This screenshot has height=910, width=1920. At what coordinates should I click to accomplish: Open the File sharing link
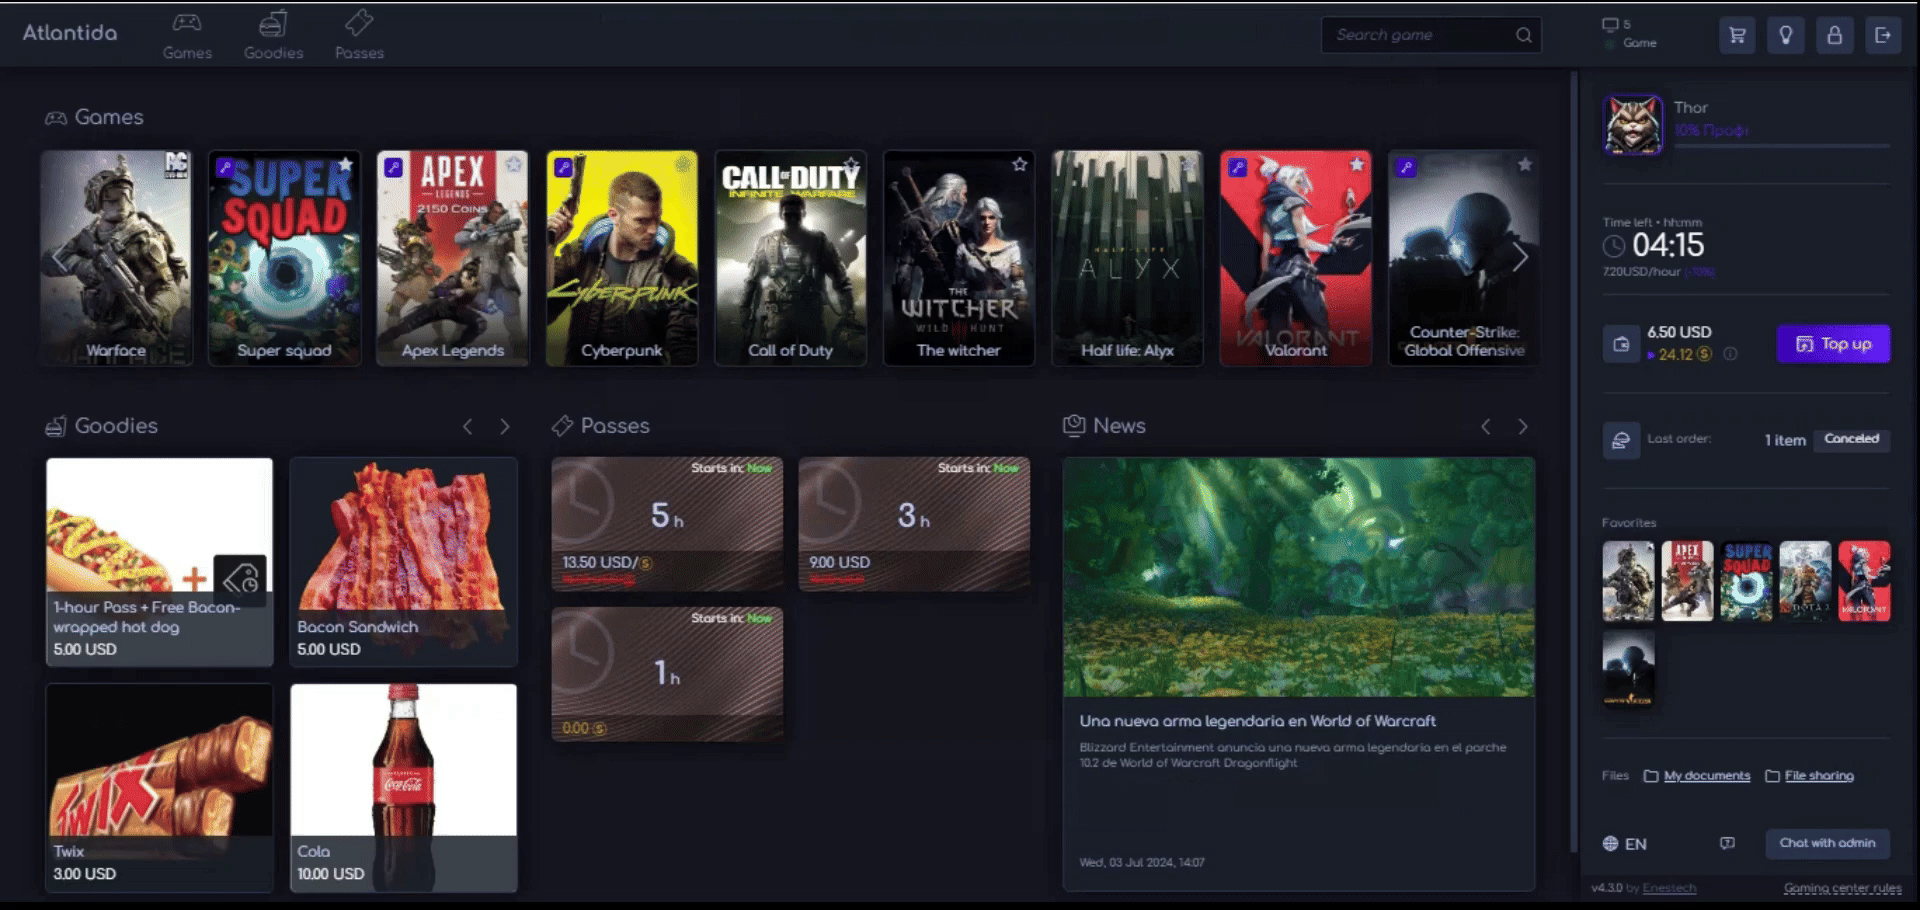(1819, 776)
